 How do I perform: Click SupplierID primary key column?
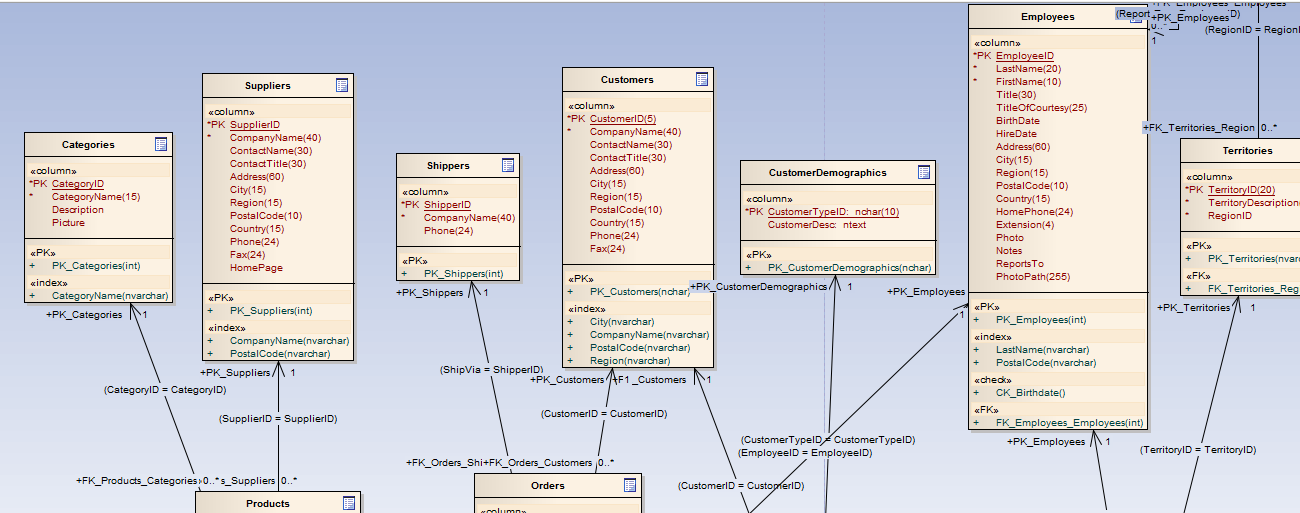255,125
